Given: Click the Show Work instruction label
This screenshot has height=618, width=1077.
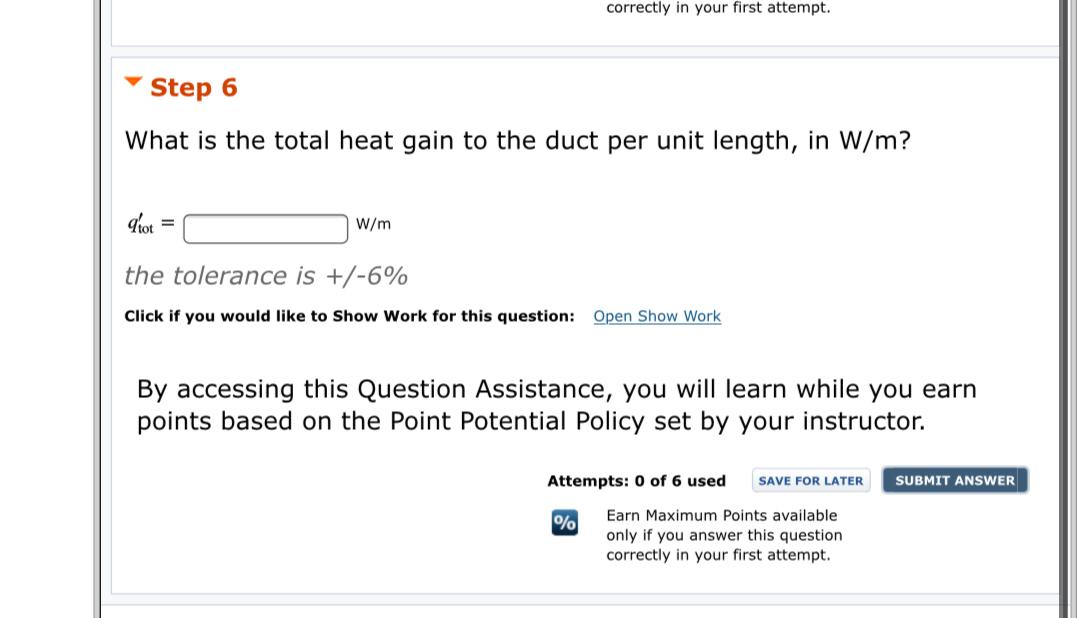Looking at the screenshot, I should pyautogui.click(x=350, y=316).
